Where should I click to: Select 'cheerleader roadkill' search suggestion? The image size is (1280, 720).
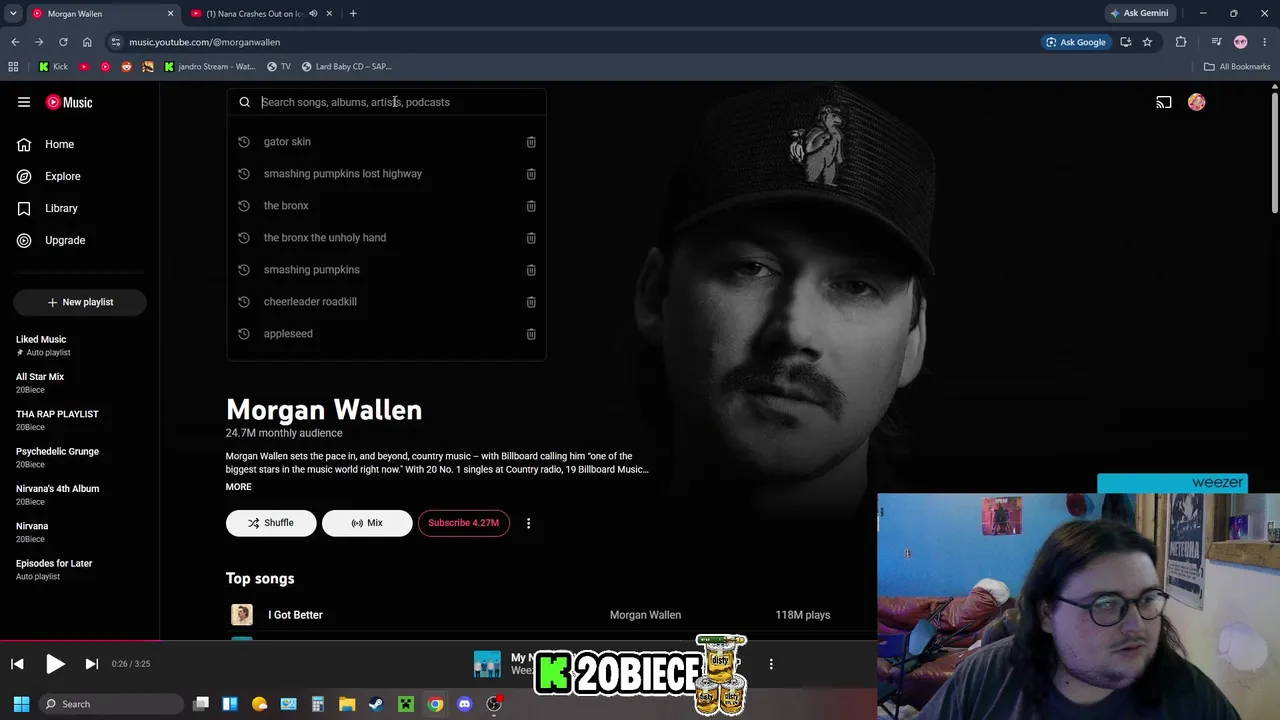(310, 302)
